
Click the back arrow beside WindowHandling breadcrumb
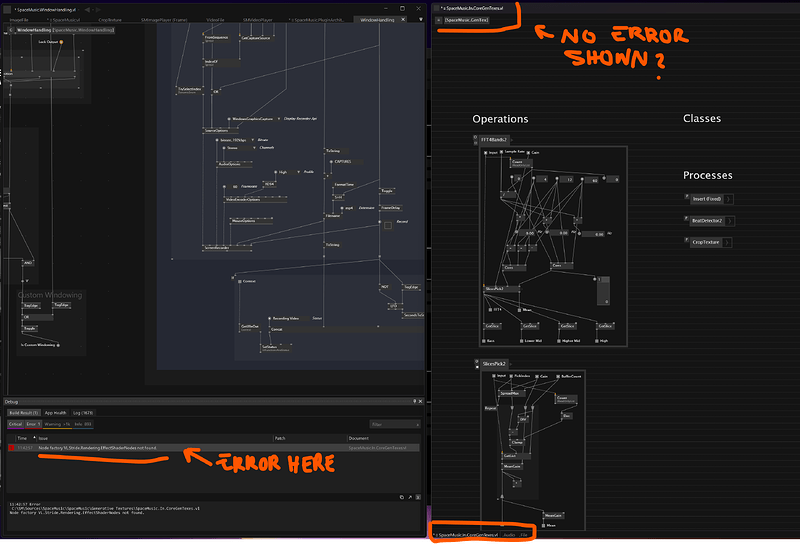pos(9,30)
